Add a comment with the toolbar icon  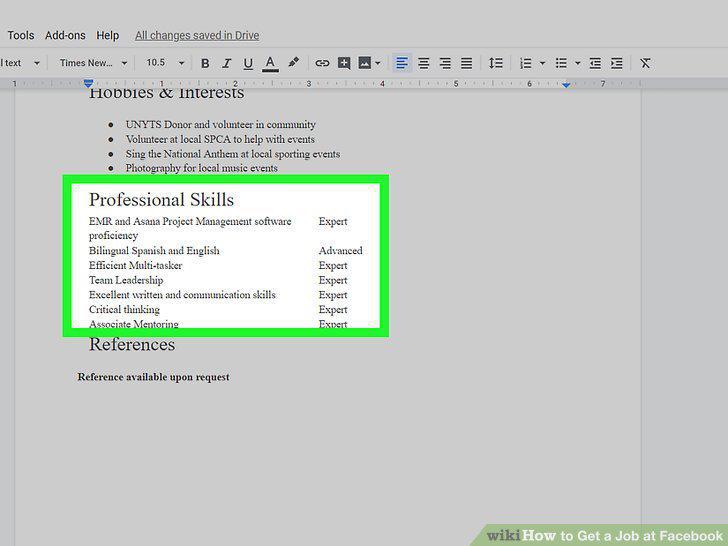(344, 63)
